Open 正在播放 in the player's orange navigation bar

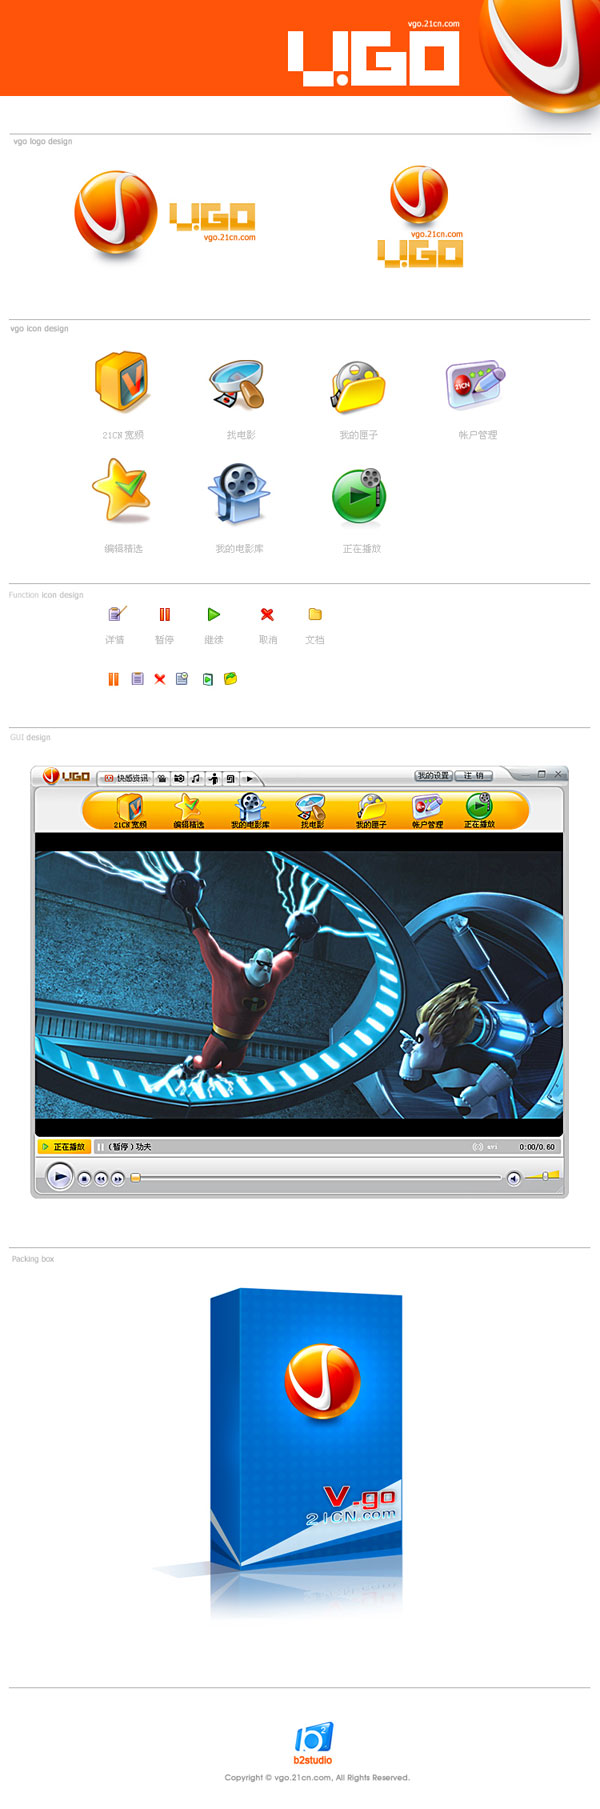tap(479, 810)
